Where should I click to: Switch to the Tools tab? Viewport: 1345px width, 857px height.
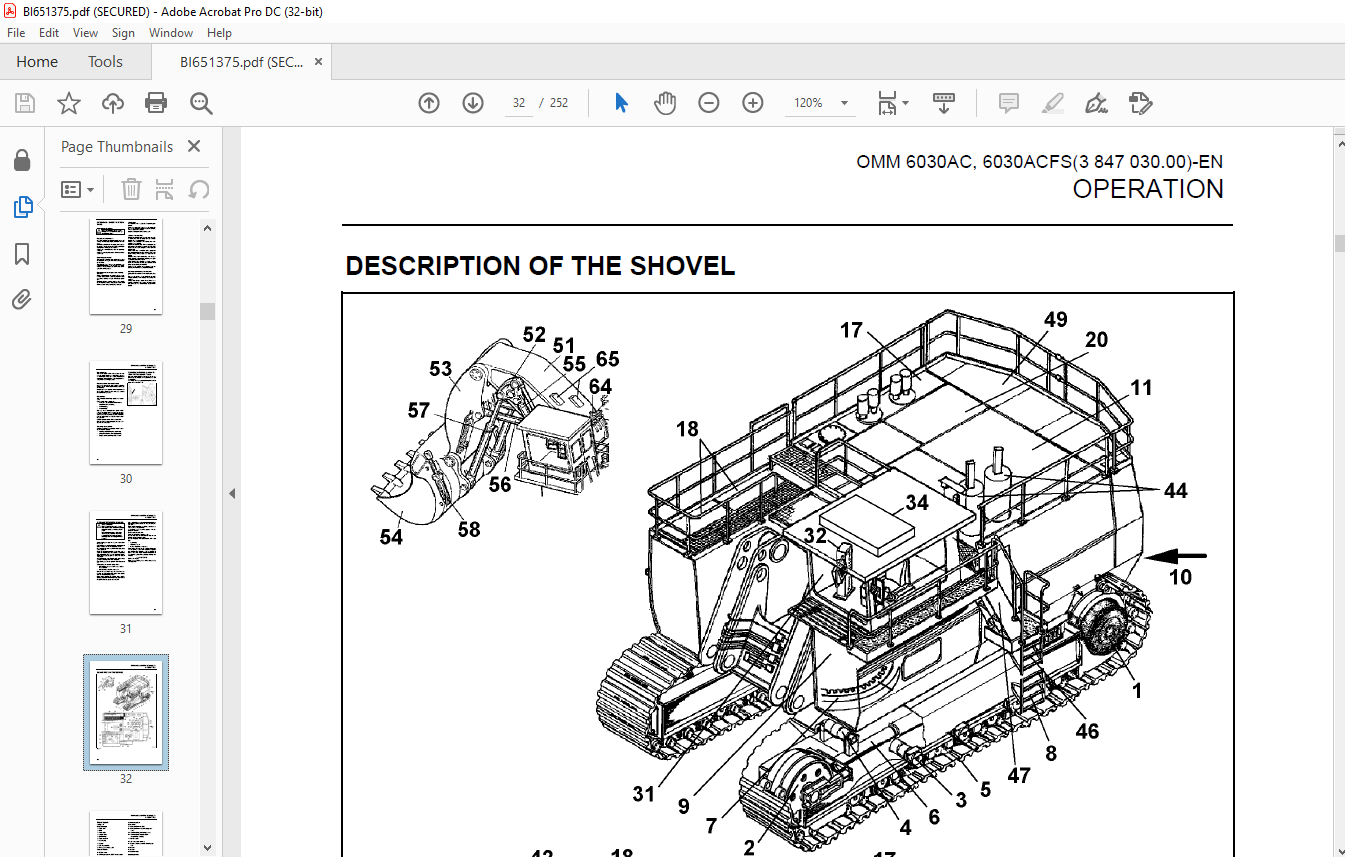pos(105,62)
